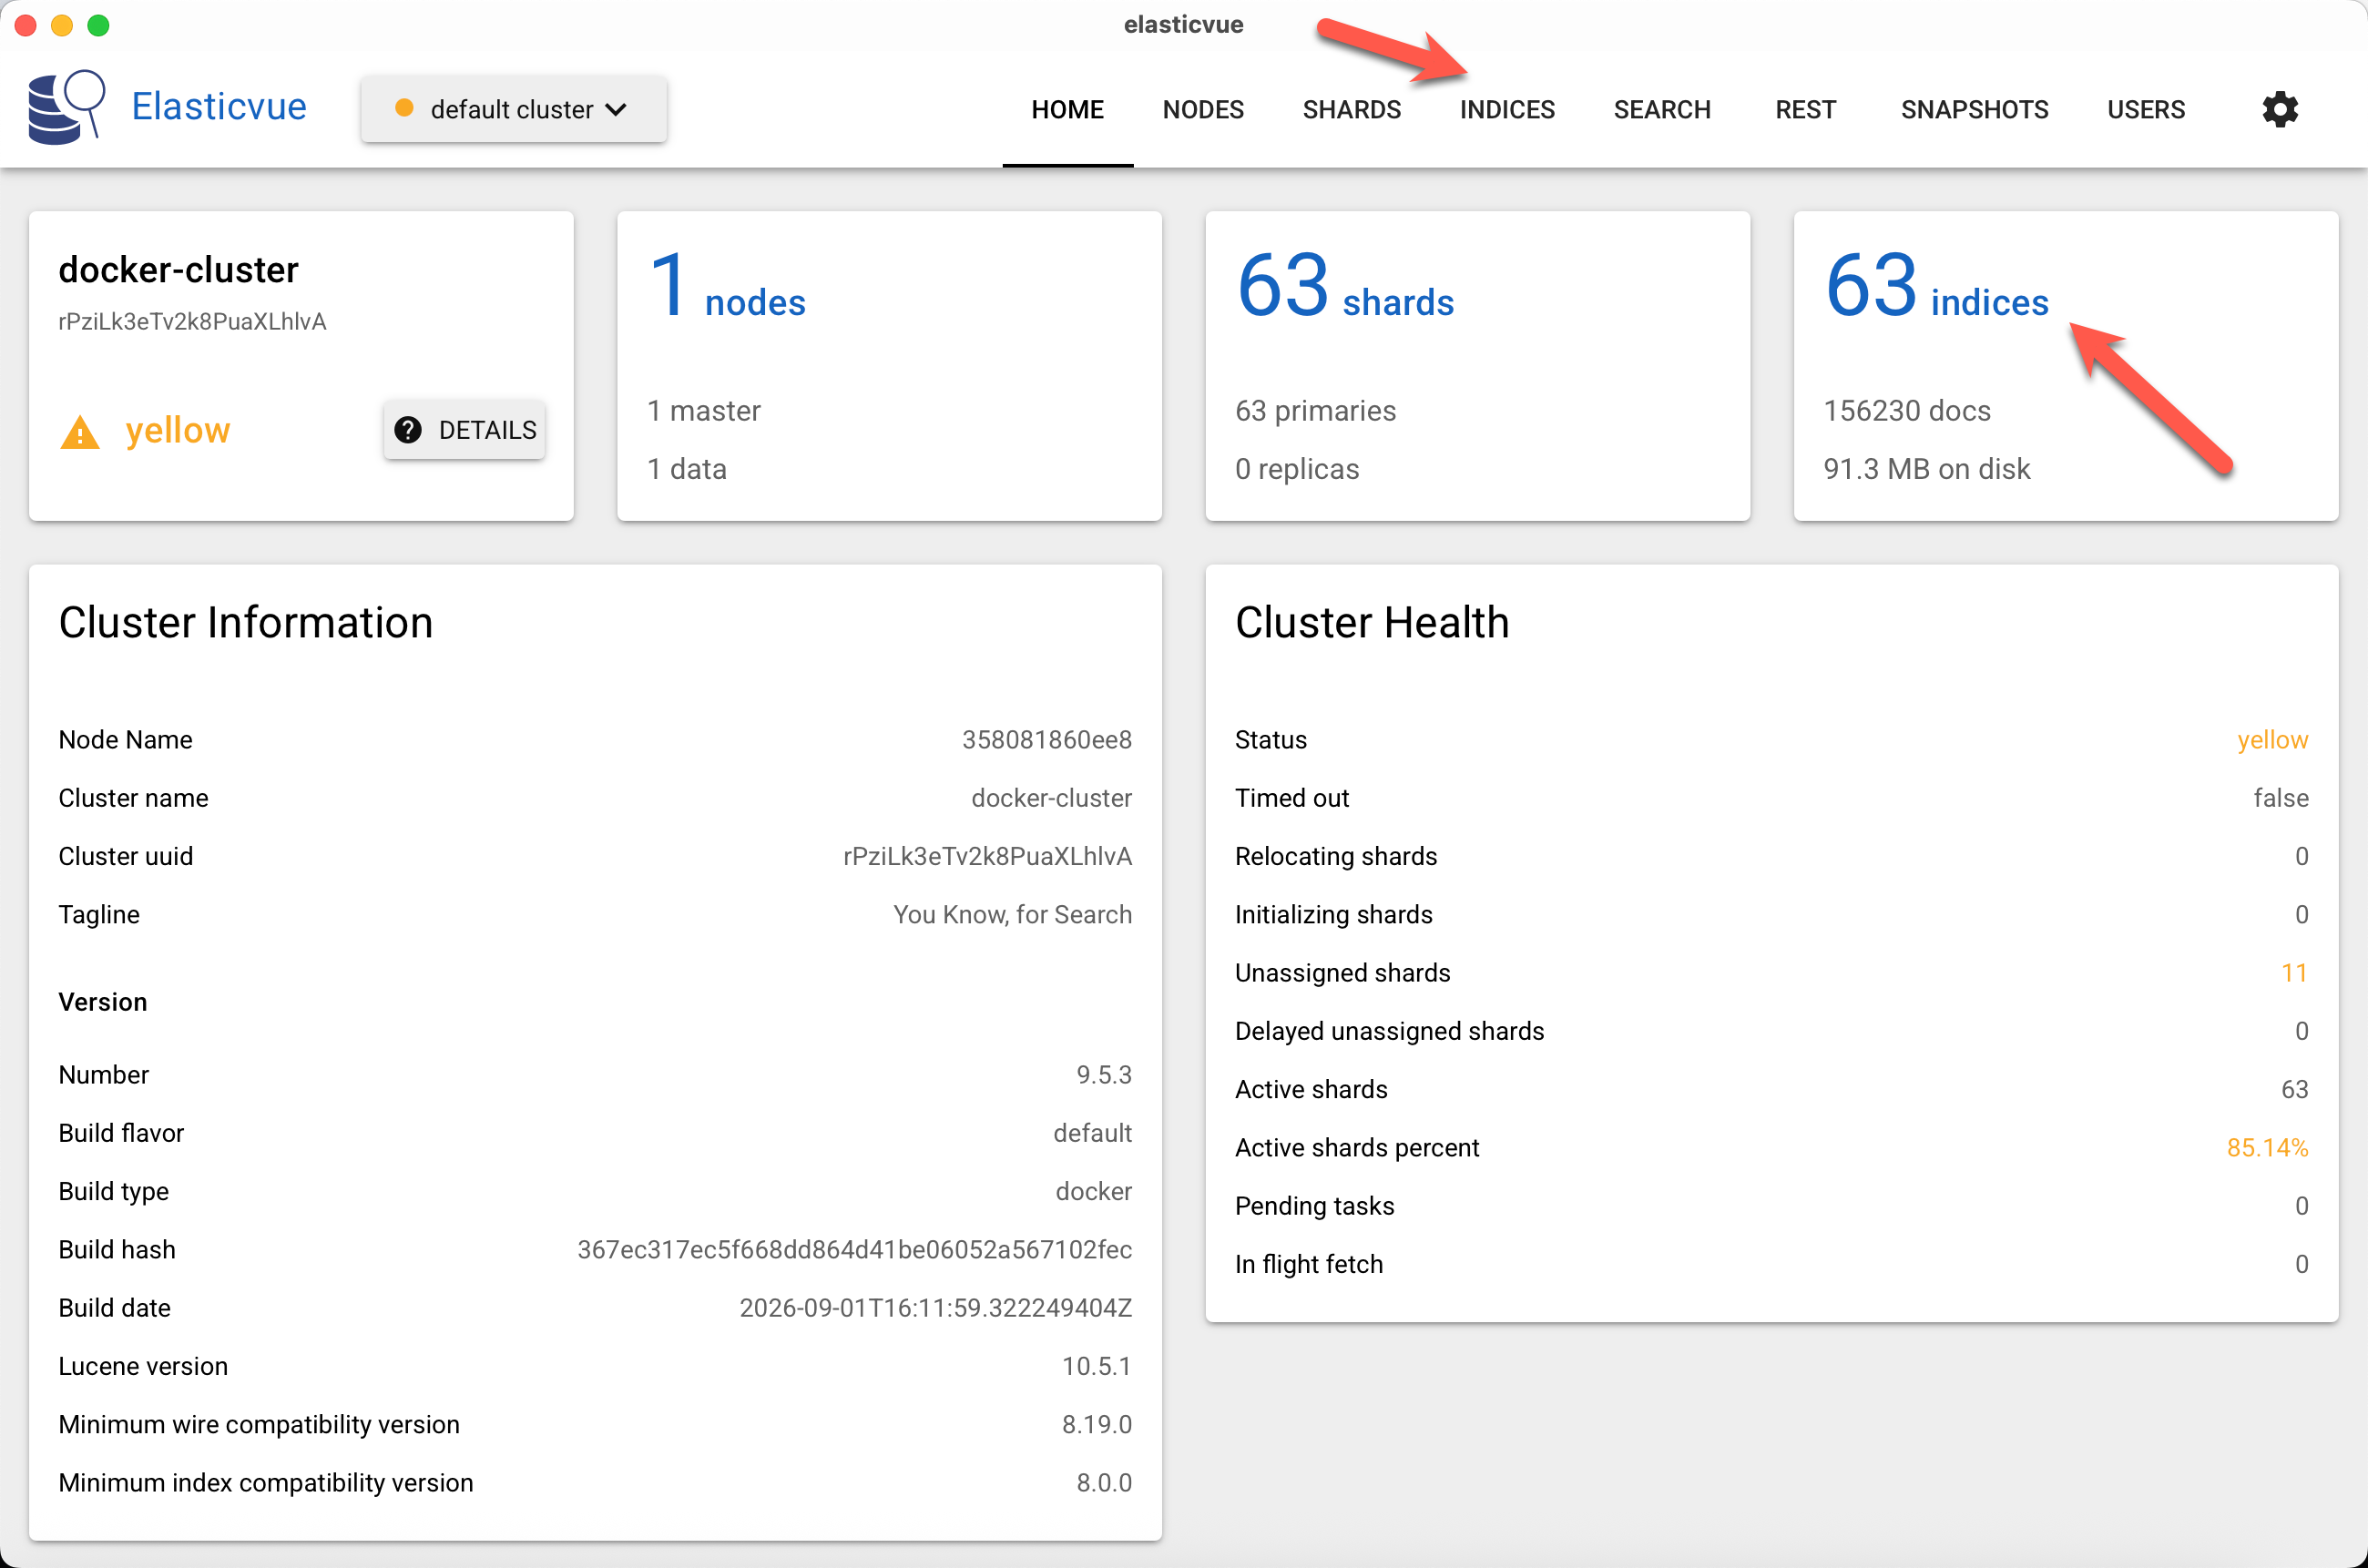Select the cluster UUID under docker-cluster heading
Screen dimensions: 2368x1568
click(192, 322)
